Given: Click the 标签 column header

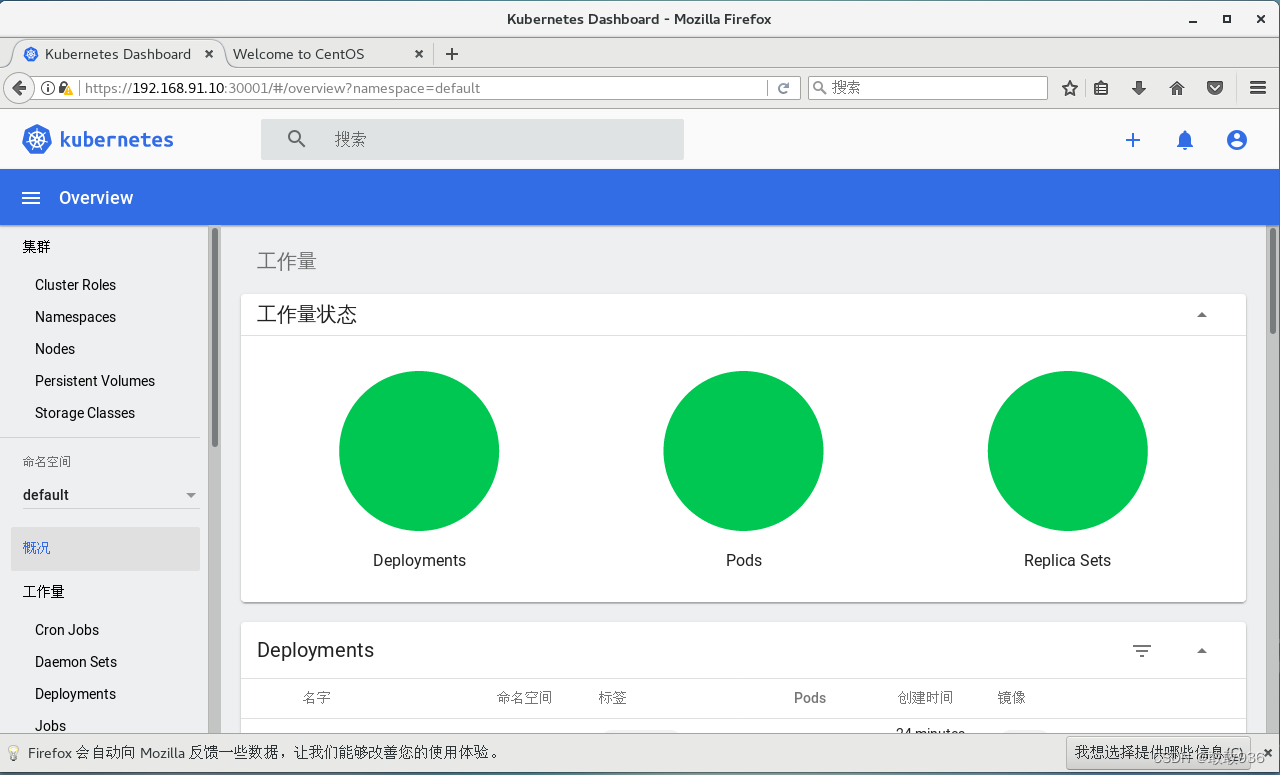Looking at the screenshot, I should pyautogui.click(x=613, y=698).
